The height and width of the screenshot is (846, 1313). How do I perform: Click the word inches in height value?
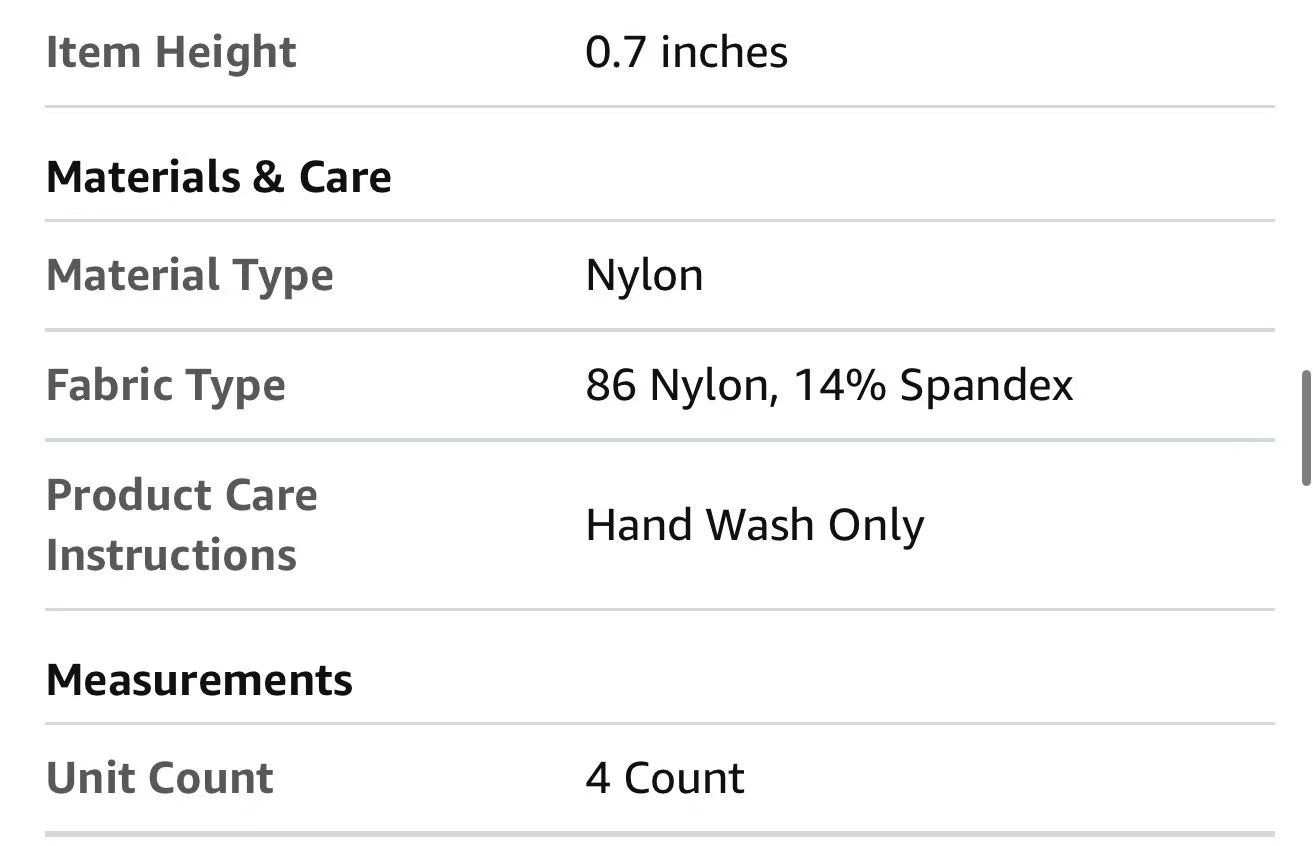point(725,52)
